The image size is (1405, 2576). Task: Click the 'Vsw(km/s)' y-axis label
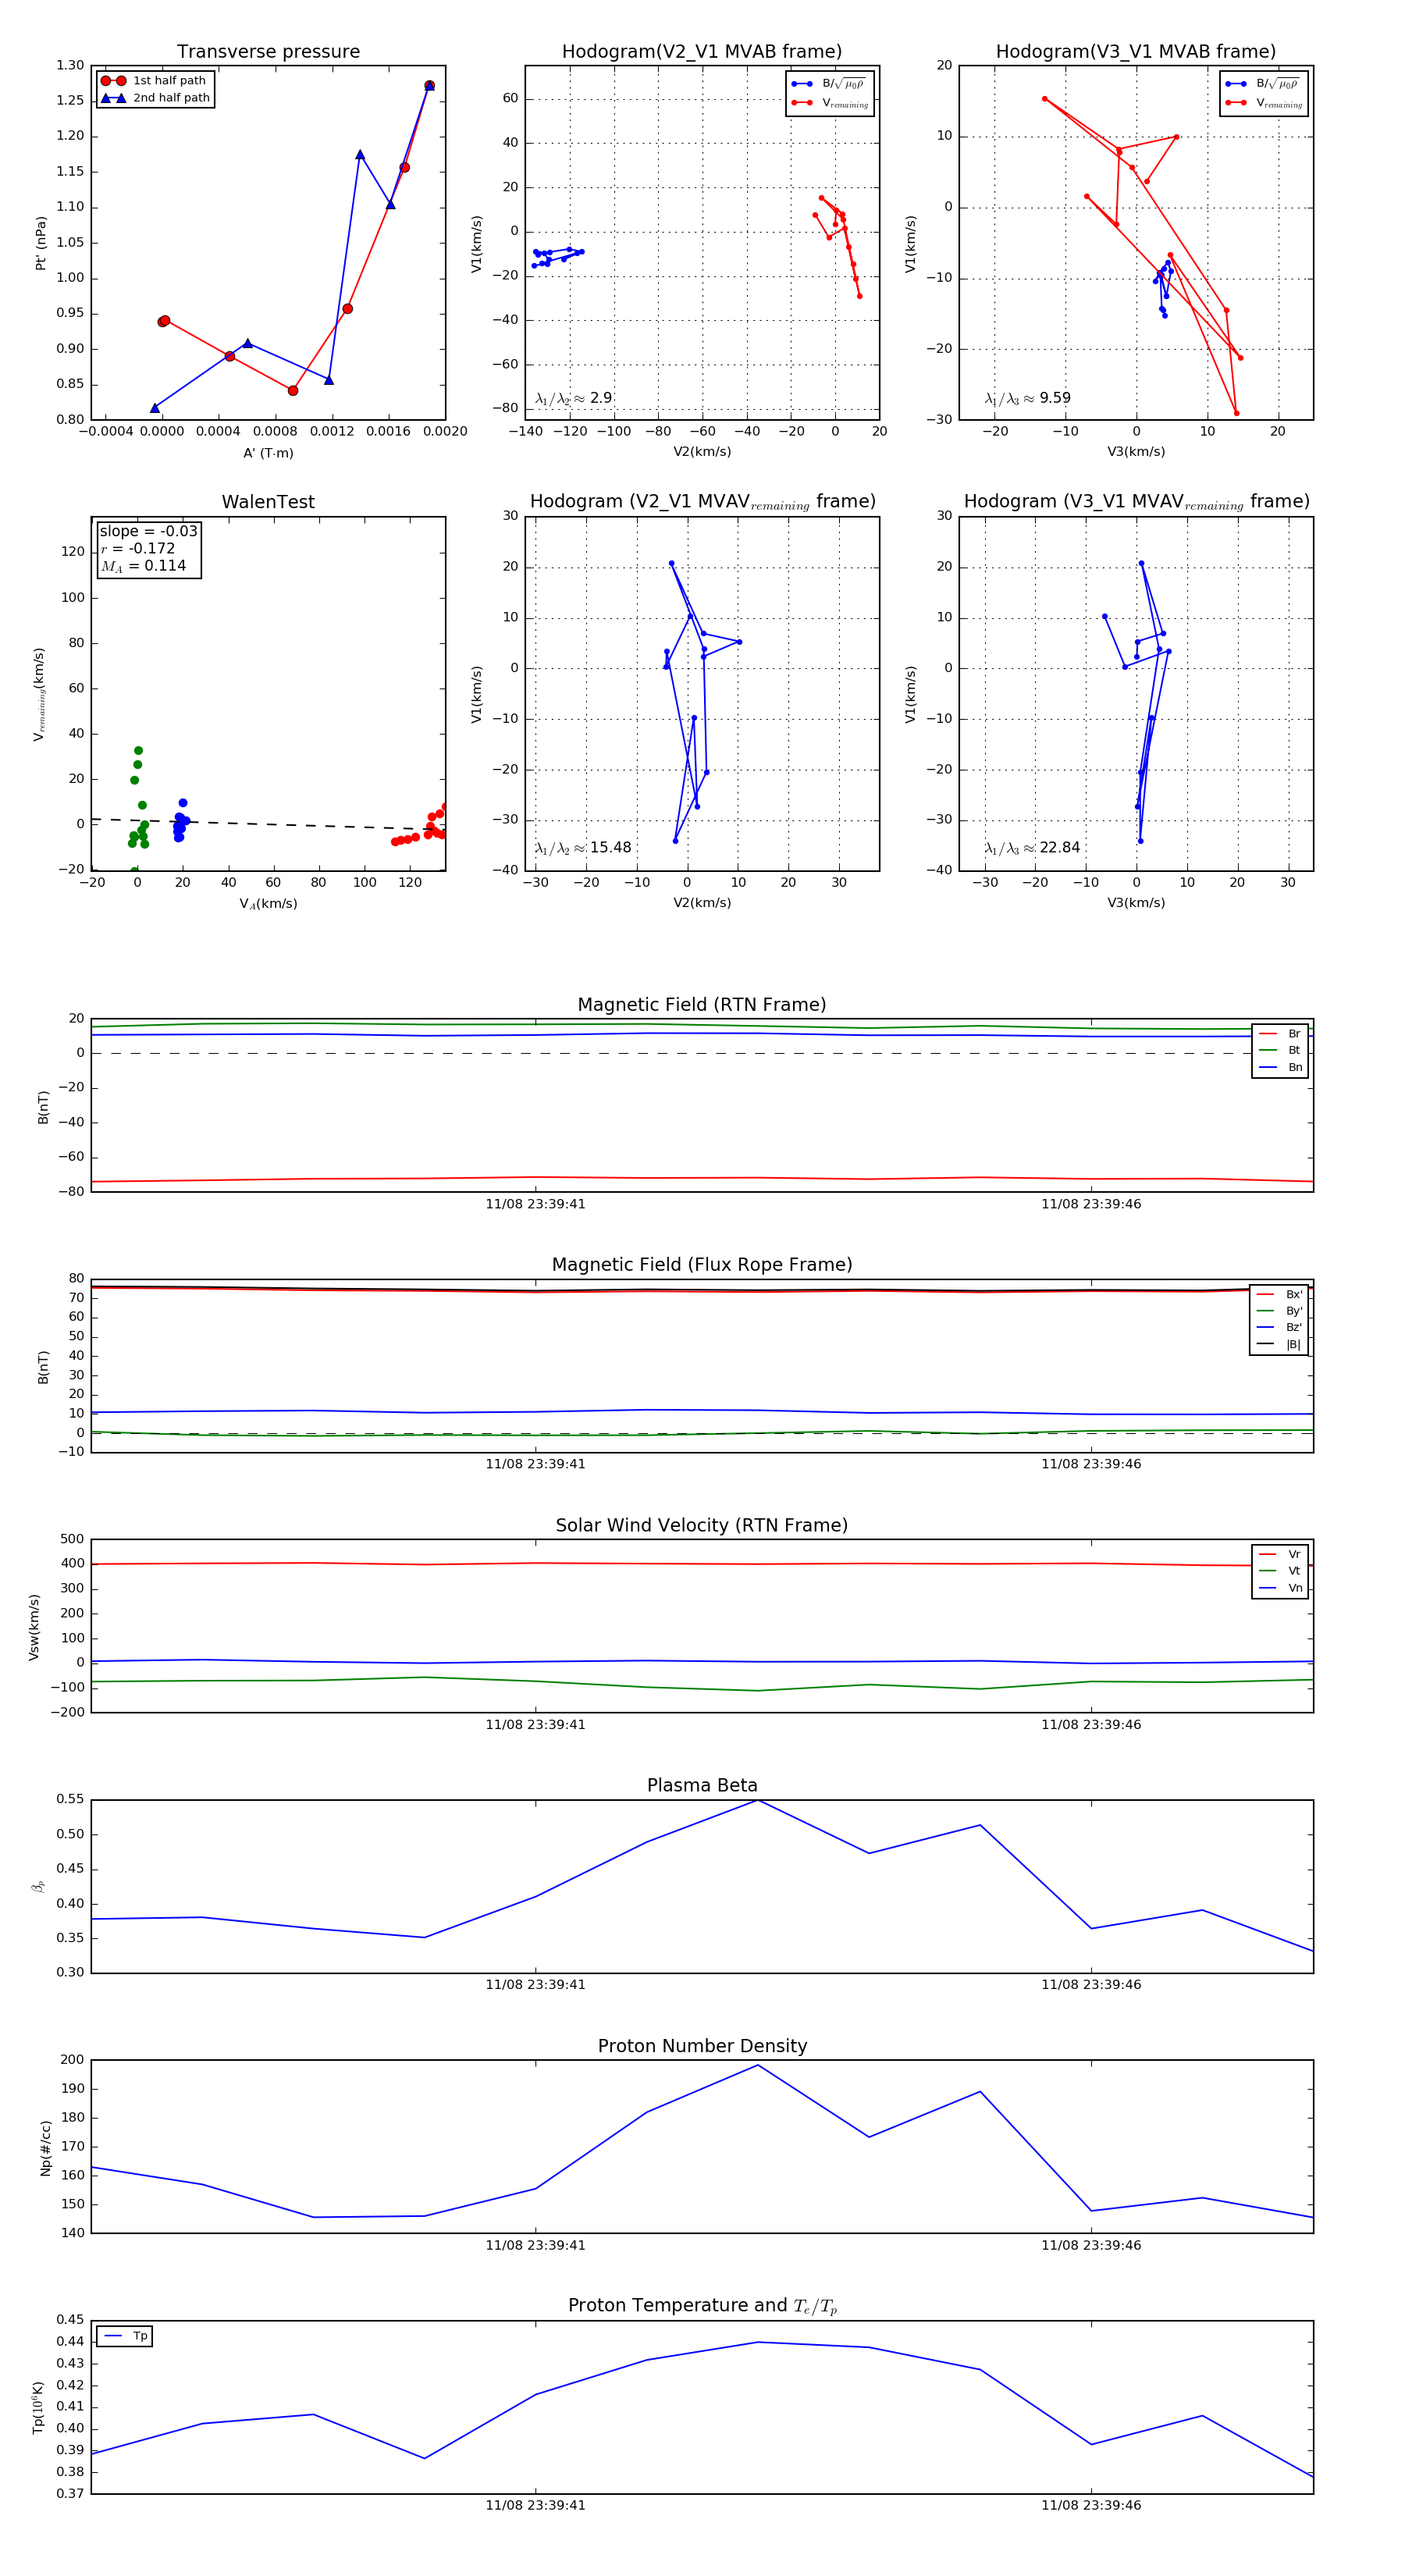34,1627
